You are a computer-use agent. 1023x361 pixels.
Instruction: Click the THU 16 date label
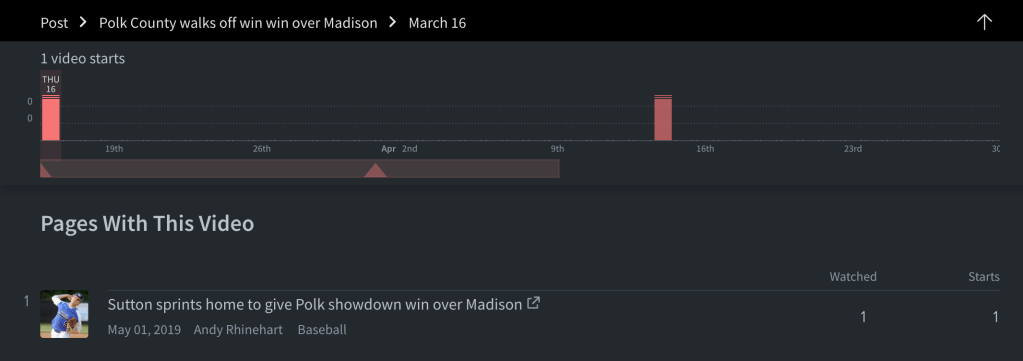coord(51,84)
